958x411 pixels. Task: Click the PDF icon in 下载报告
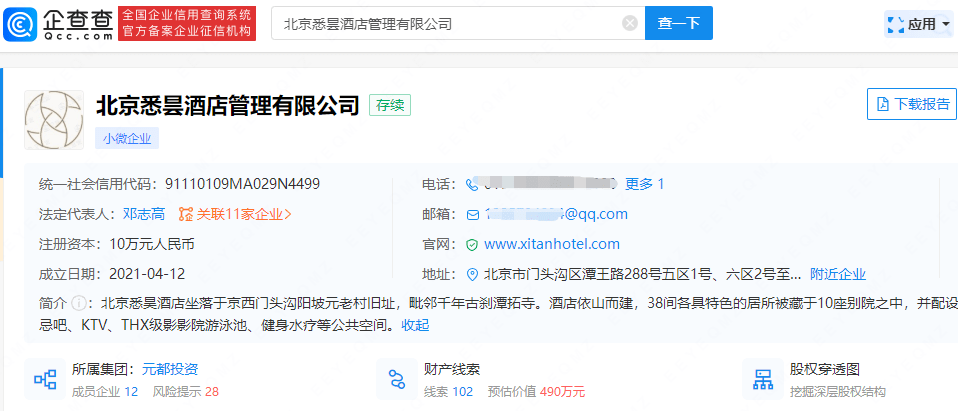click(x=882, y=104)
